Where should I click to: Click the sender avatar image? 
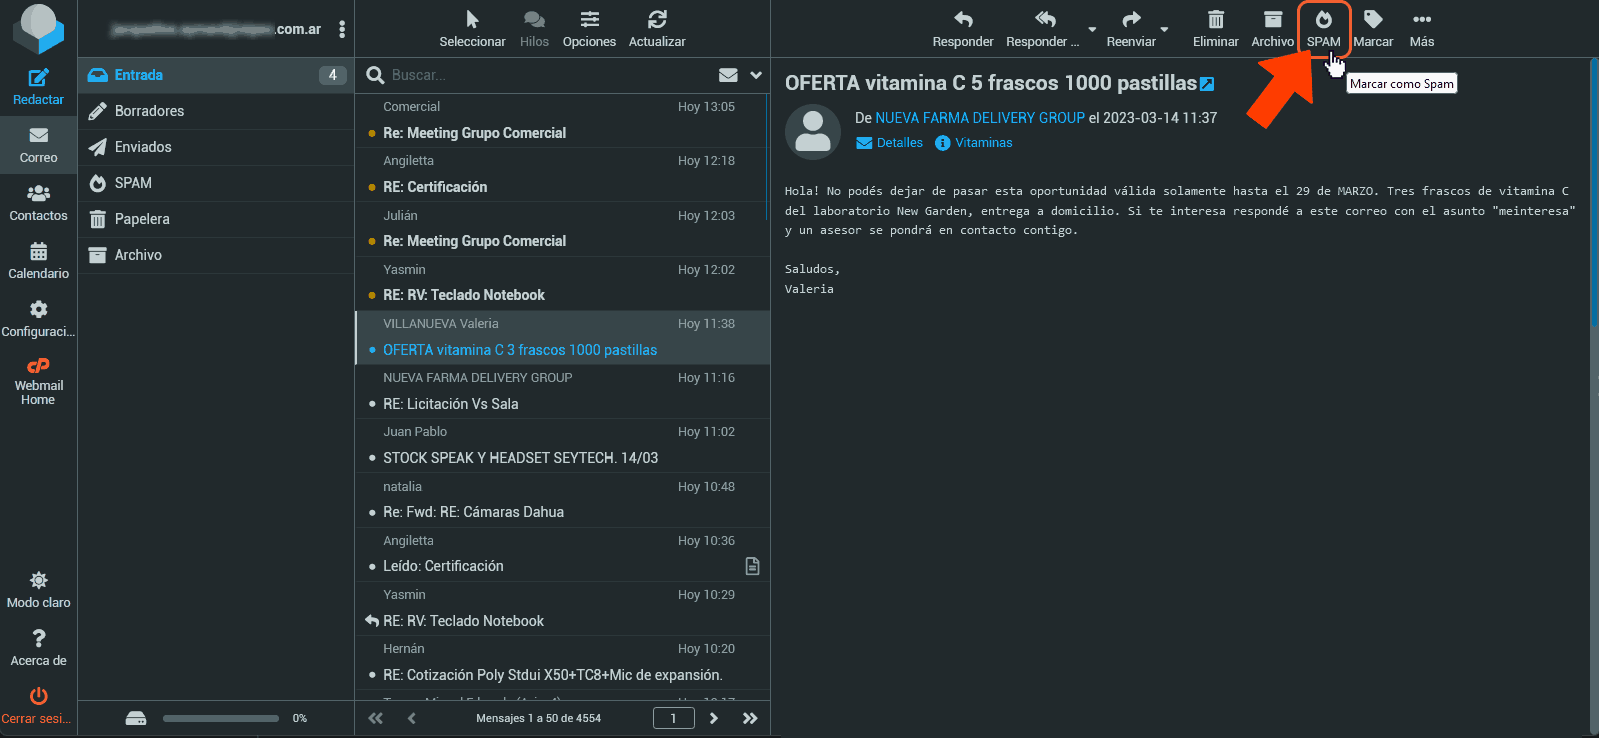pyautogui.click(x=812, y=132)
